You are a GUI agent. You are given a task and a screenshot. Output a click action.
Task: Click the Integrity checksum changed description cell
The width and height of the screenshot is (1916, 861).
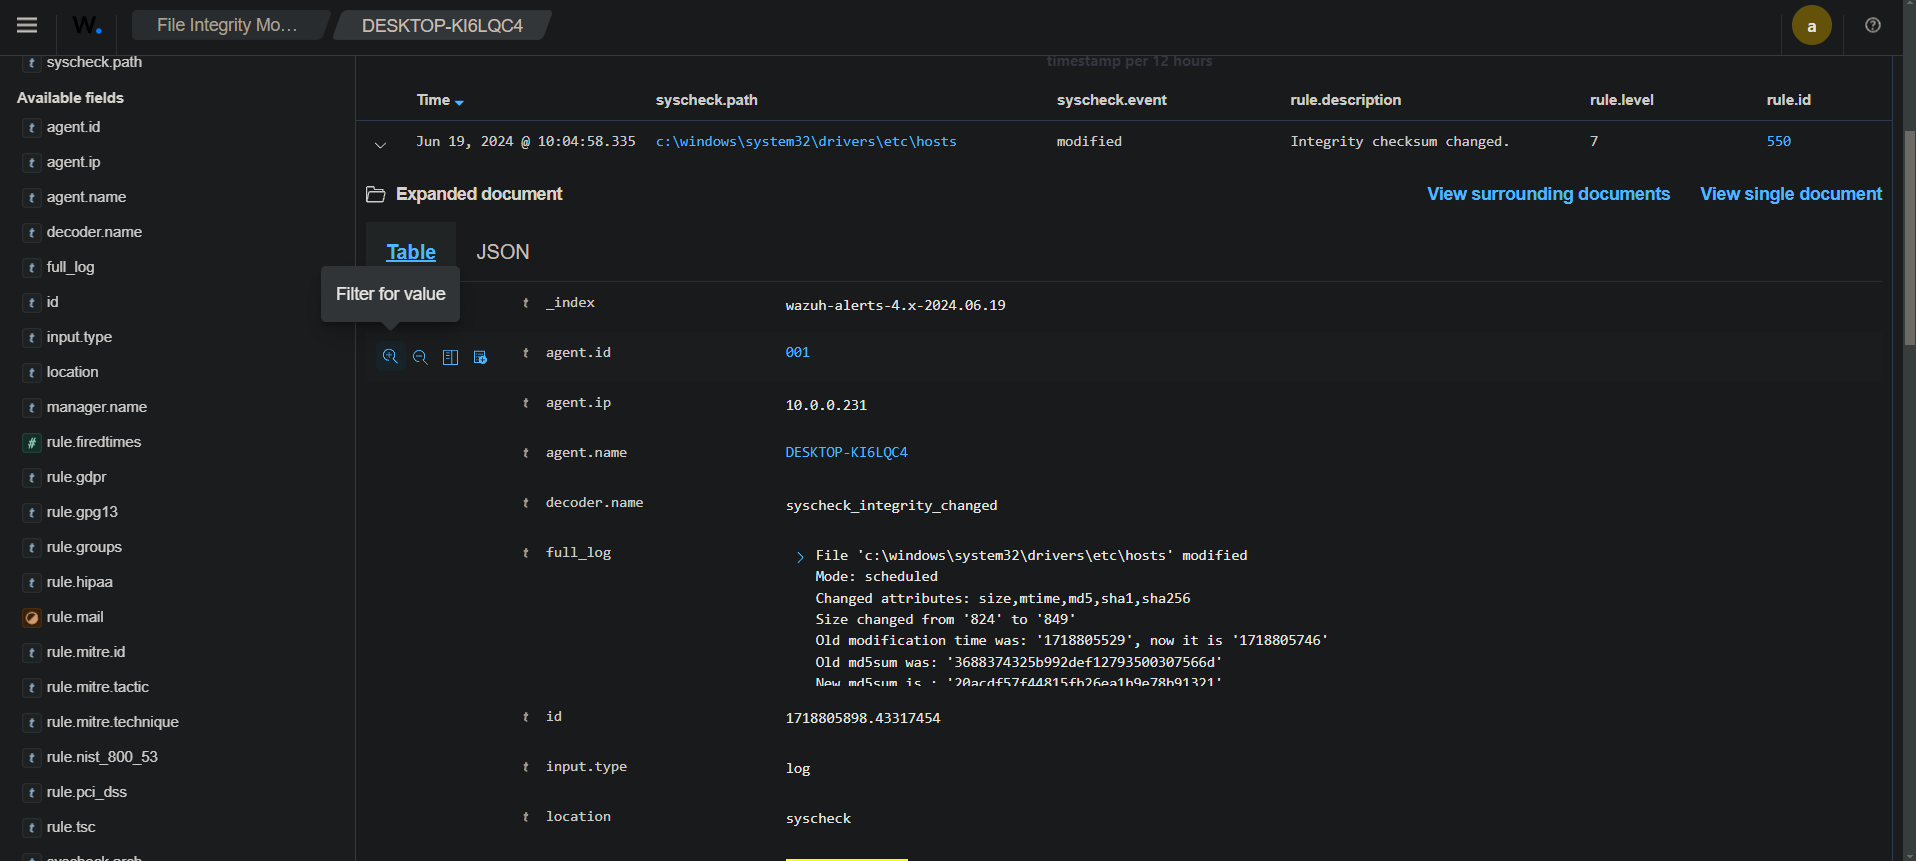click(x=1399, y=142)
